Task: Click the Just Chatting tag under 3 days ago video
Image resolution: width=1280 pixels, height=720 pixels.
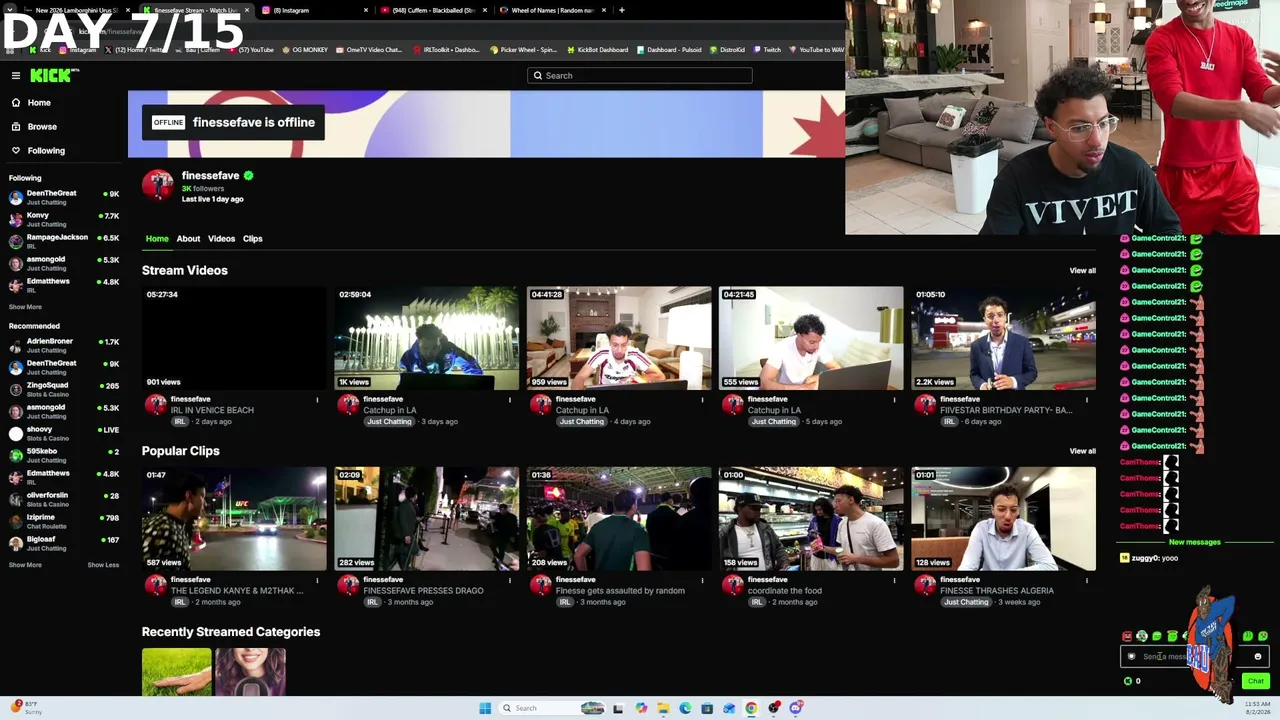Action: [x=389, y=422]
